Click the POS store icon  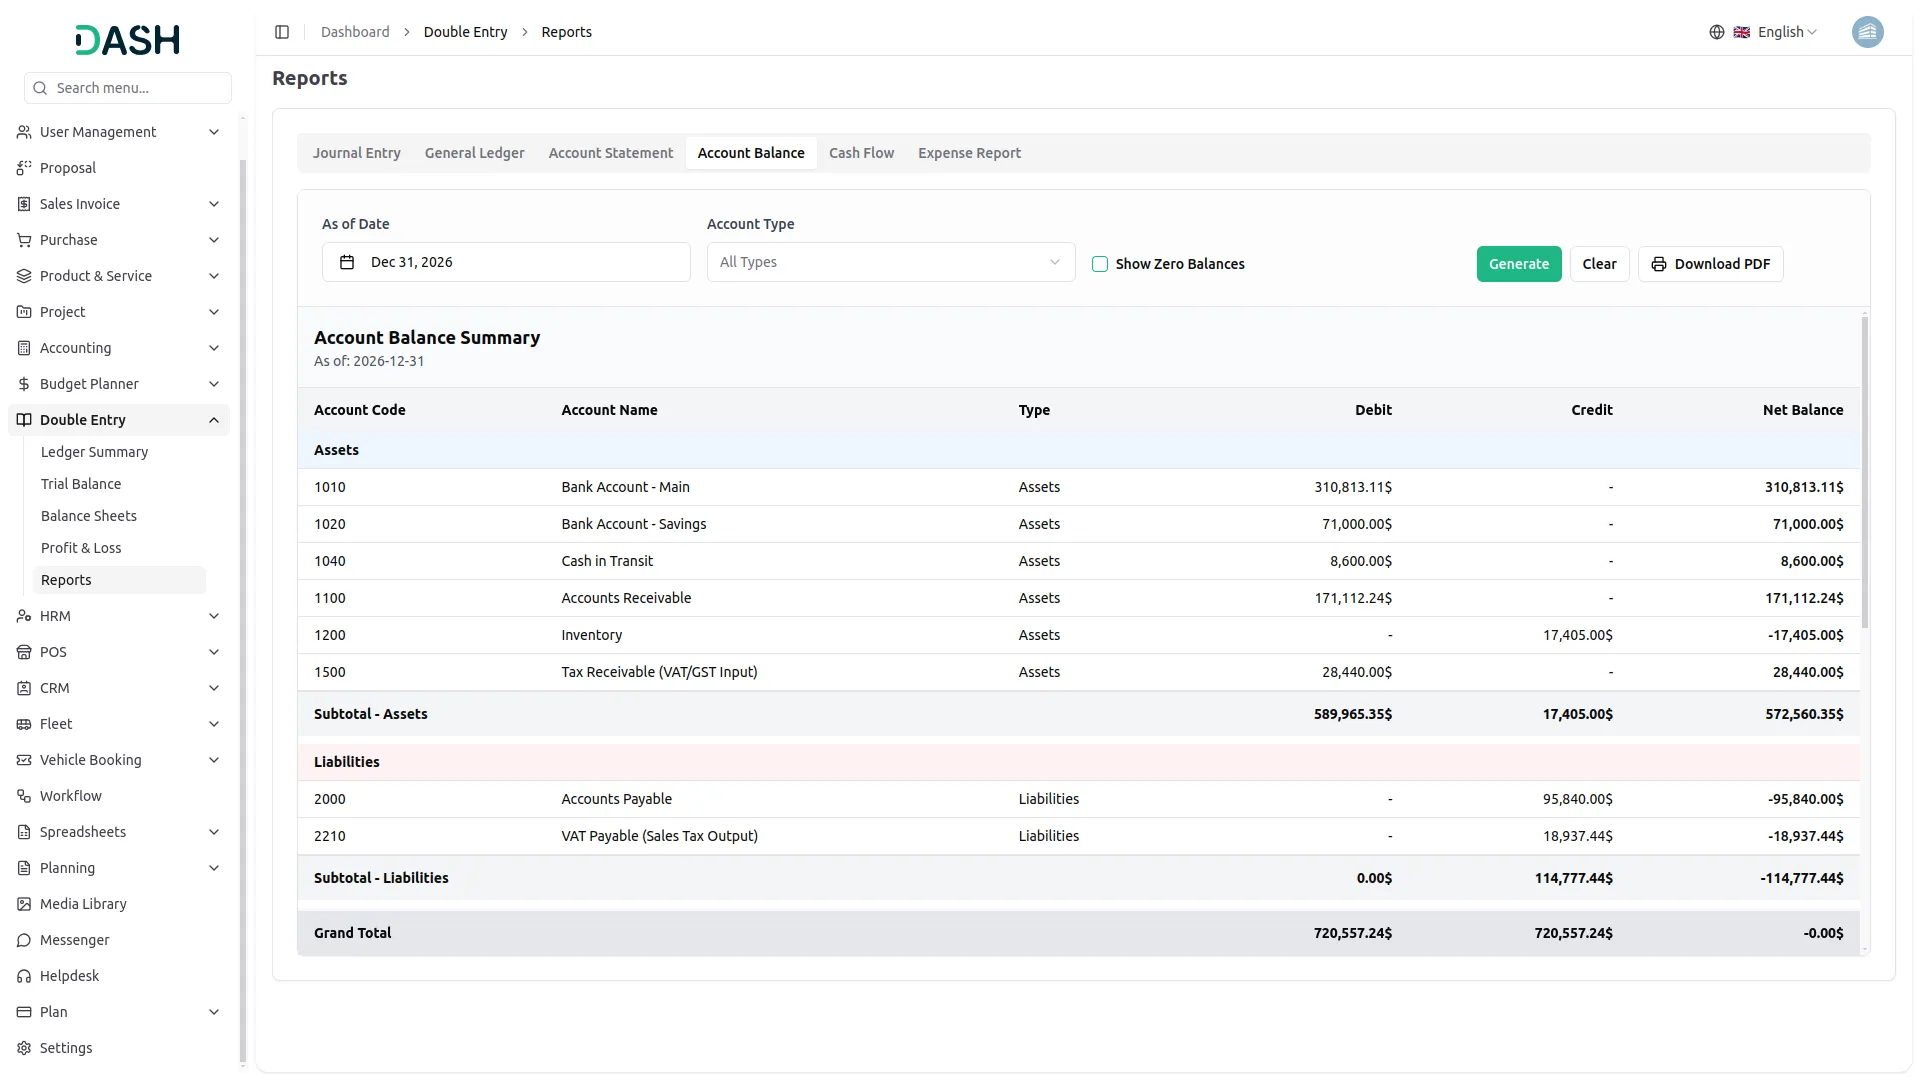tap(24, 652)
